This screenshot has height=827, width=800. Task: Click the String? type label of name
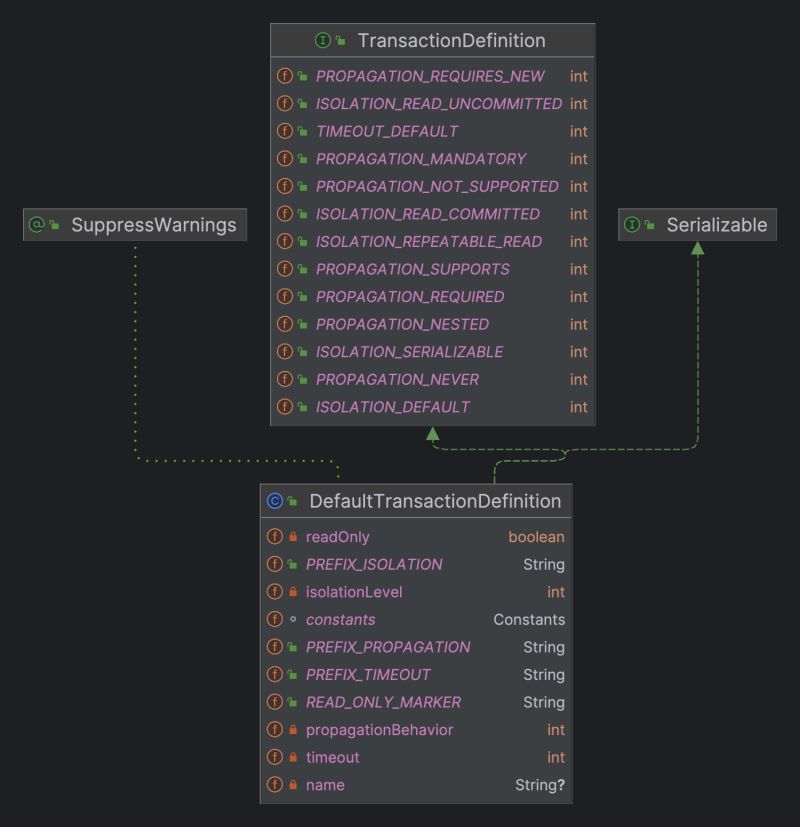[536, 786]
